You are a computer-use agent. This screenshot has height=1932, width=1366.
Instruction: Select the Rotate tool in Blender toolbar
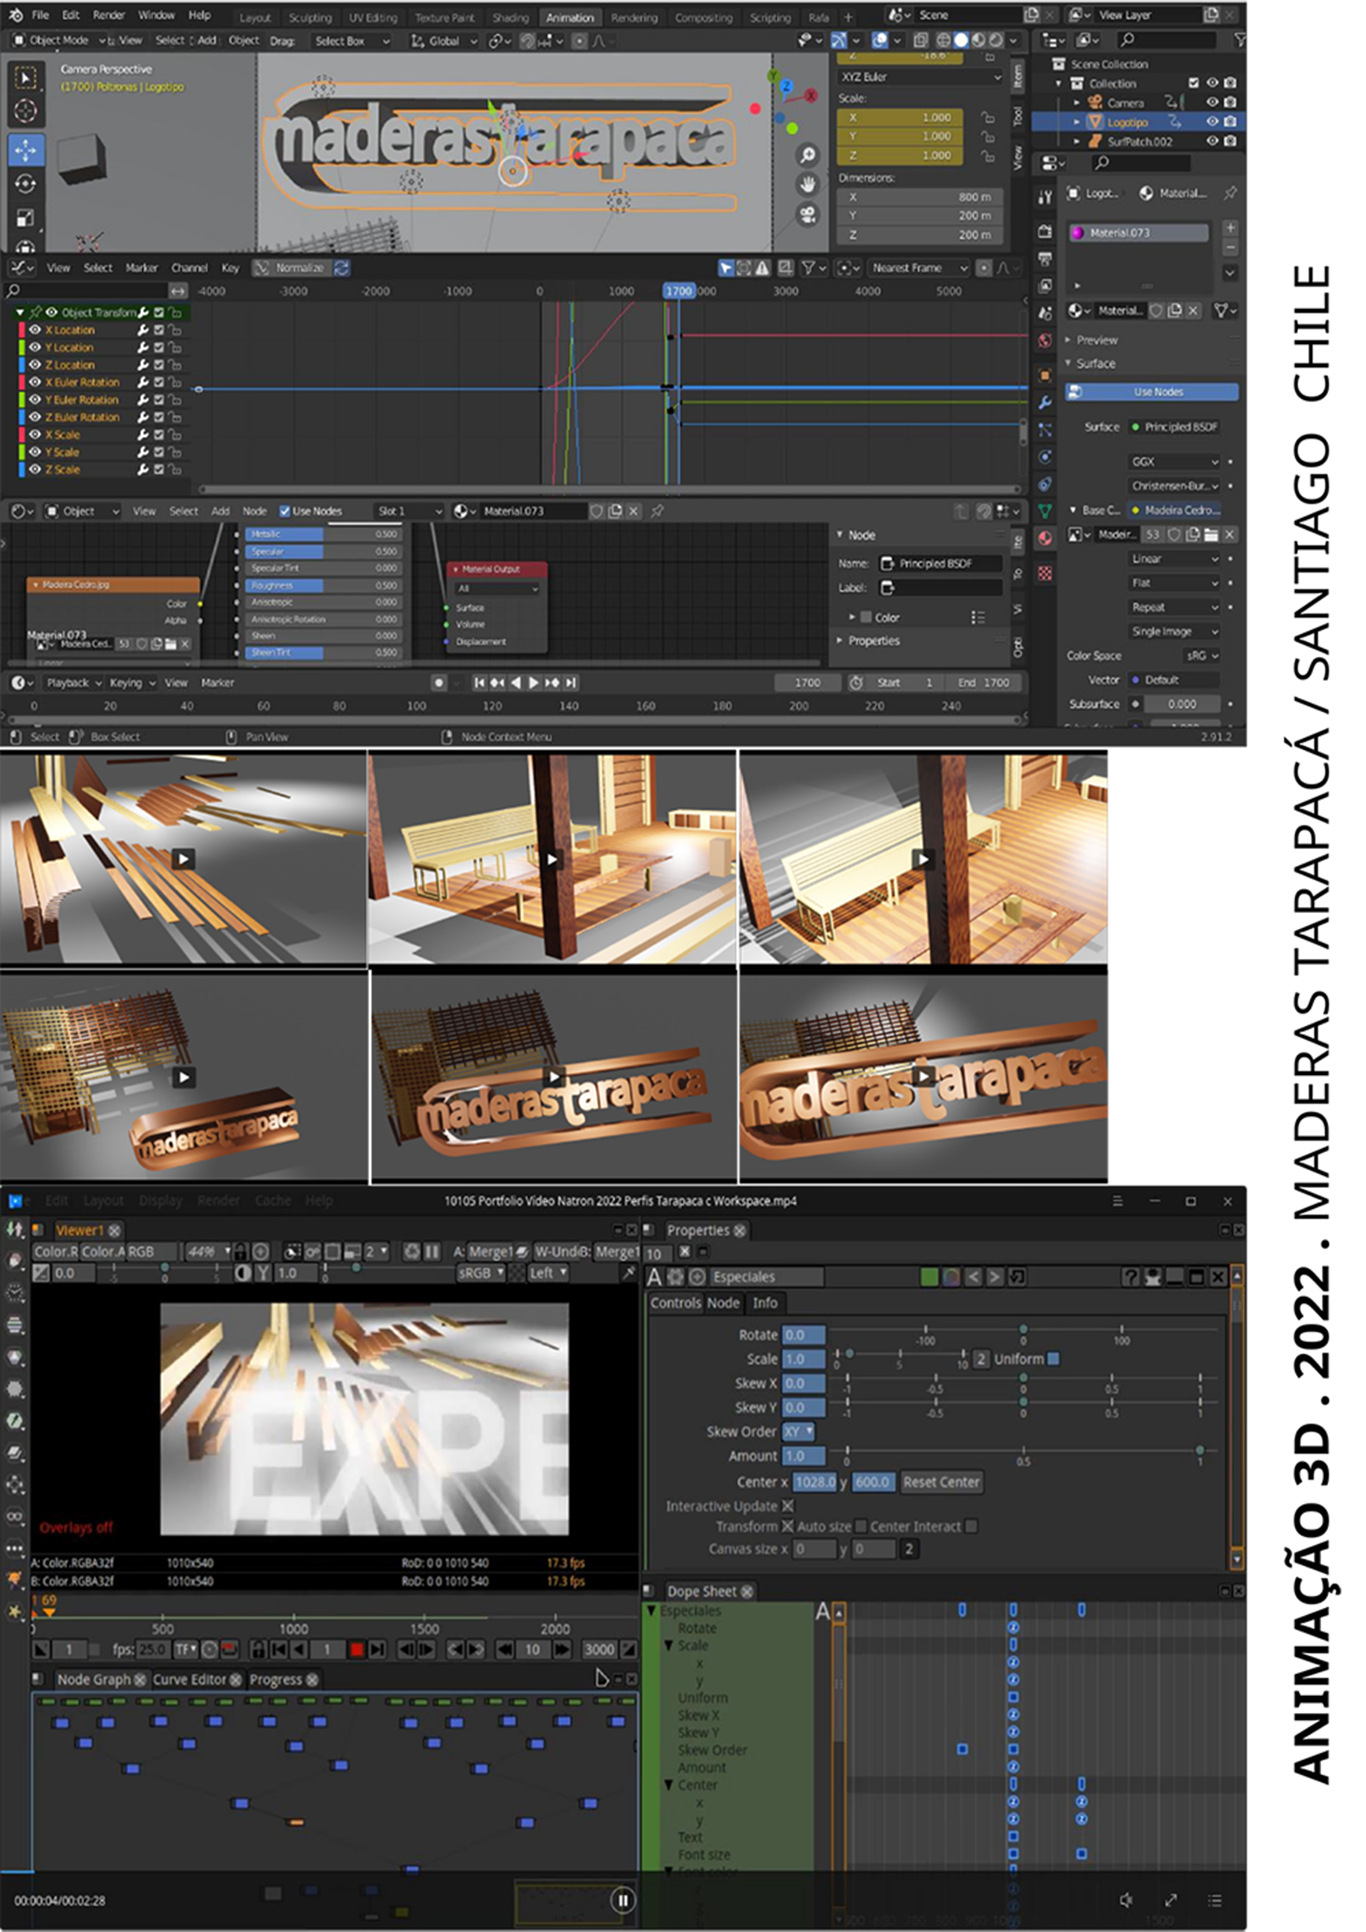25,185
